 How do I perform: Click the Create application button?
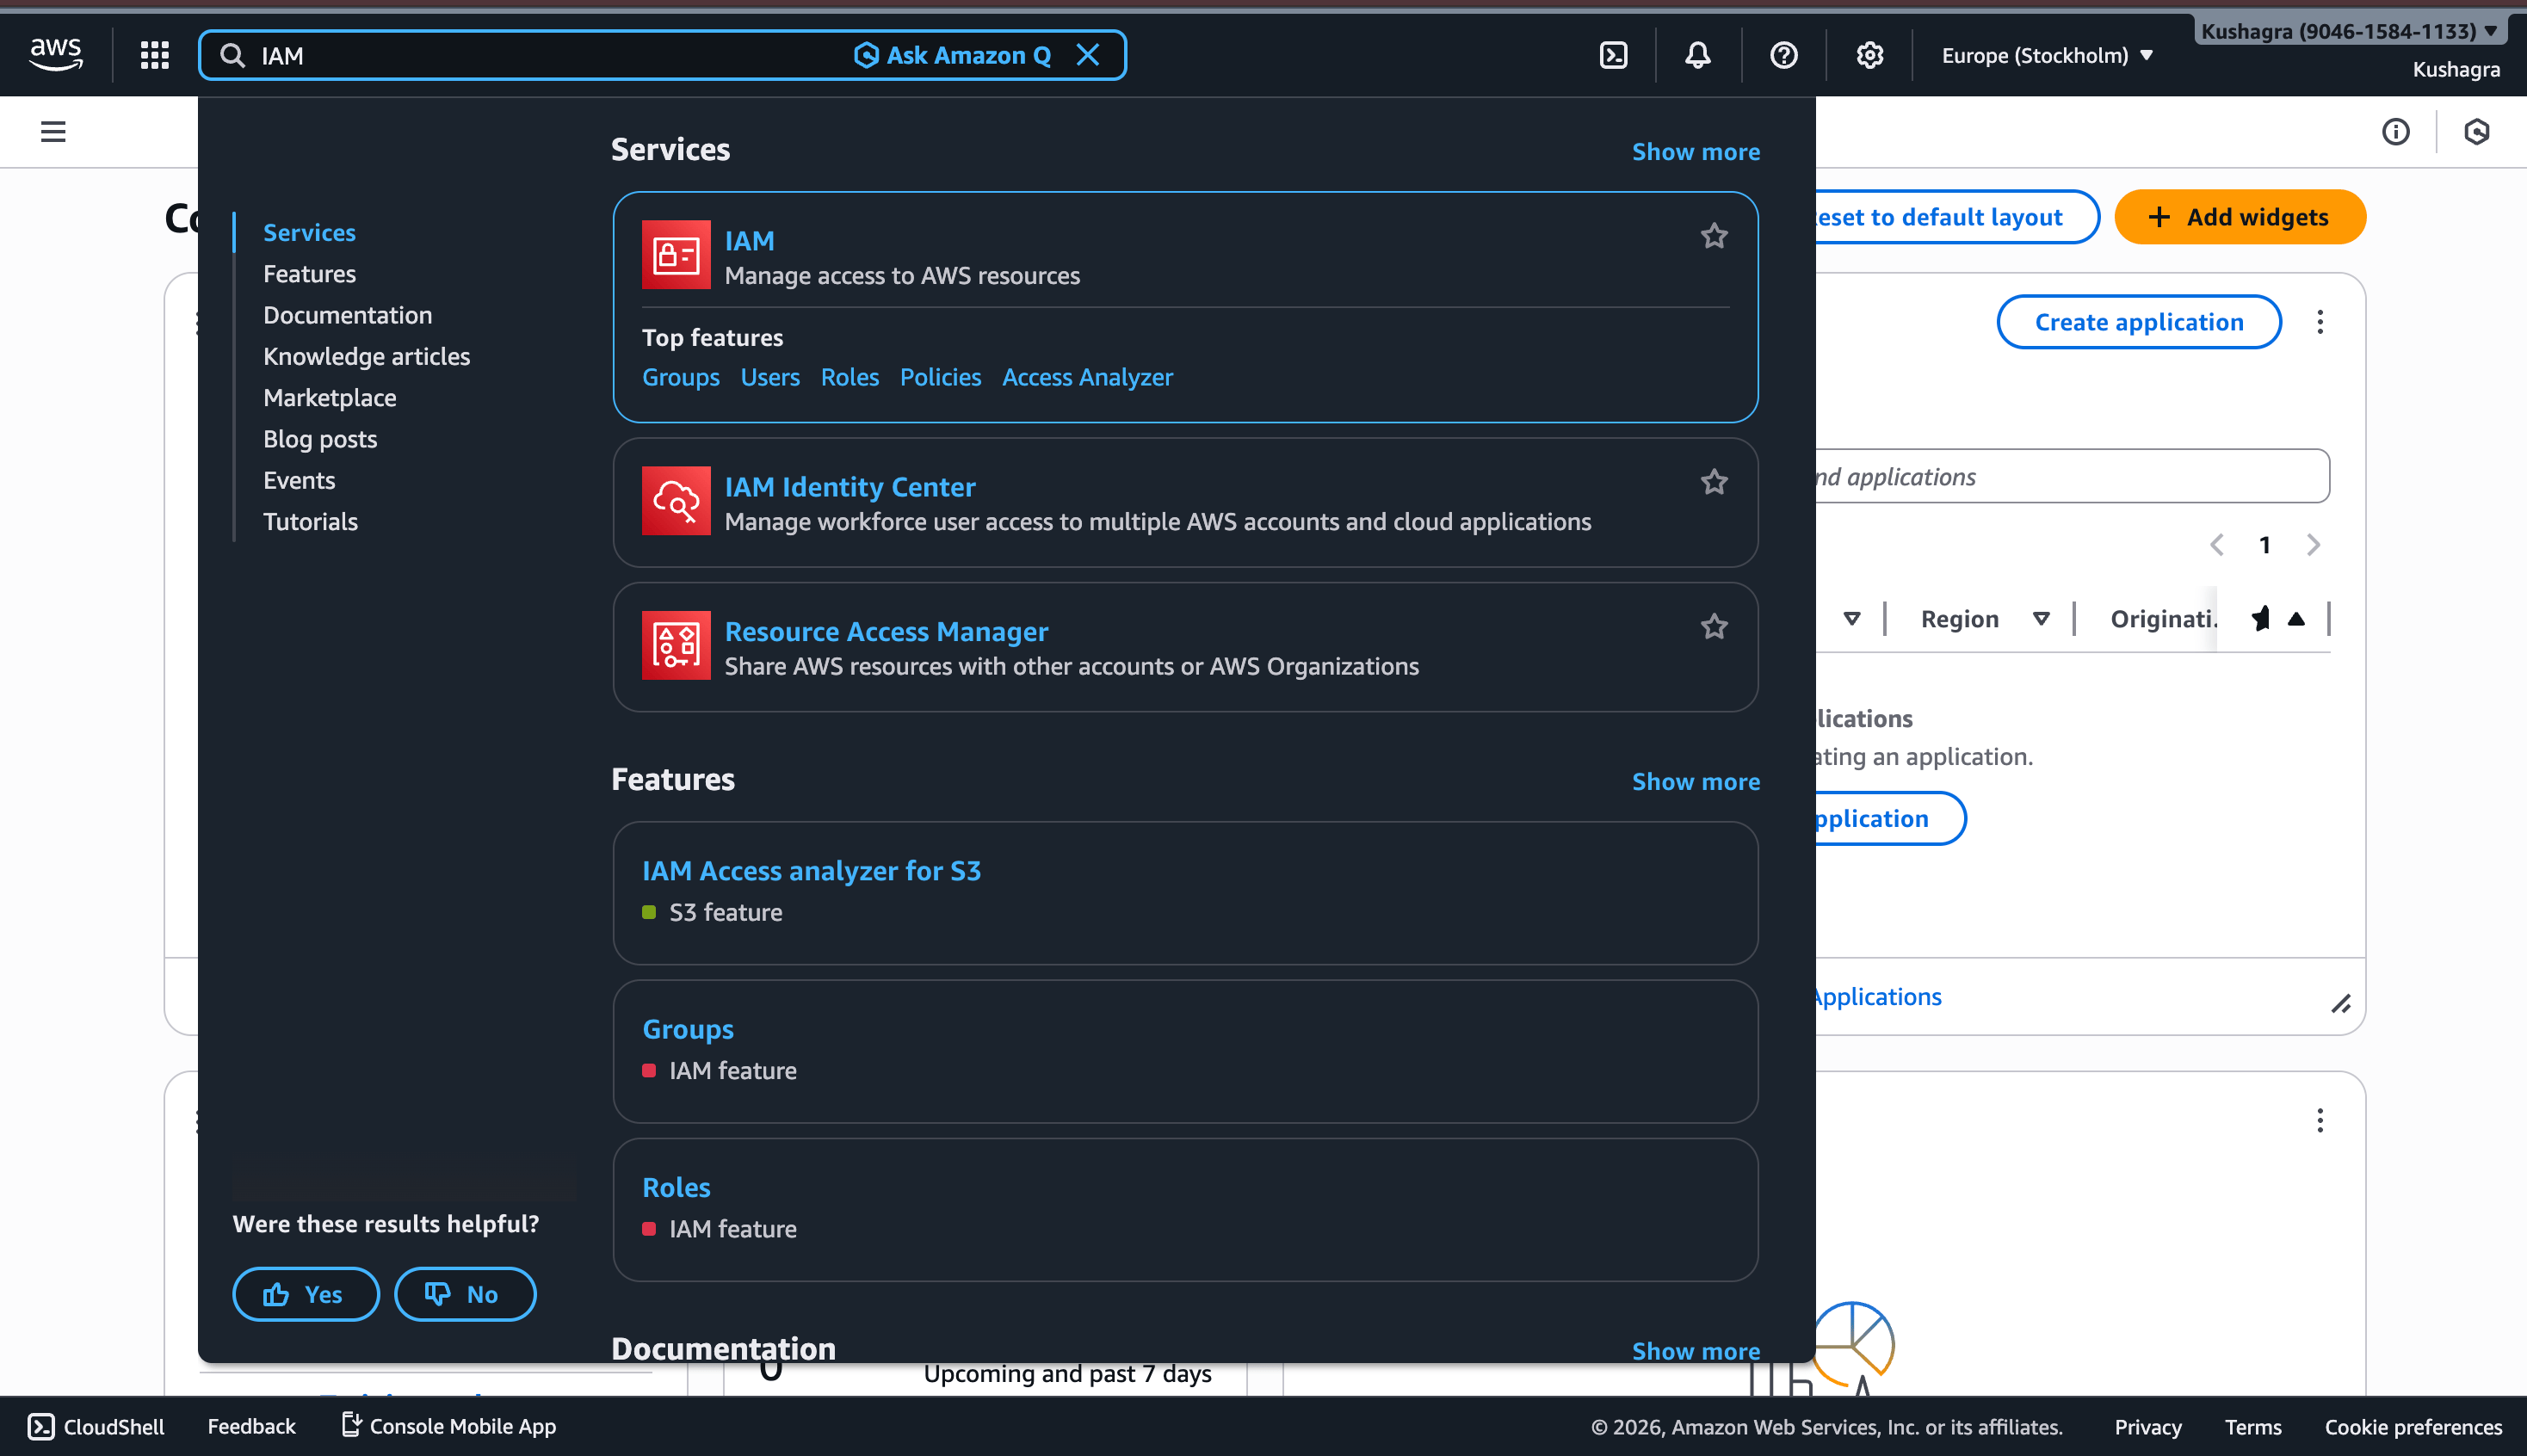pyautogui.click(x=2139, y=322)
